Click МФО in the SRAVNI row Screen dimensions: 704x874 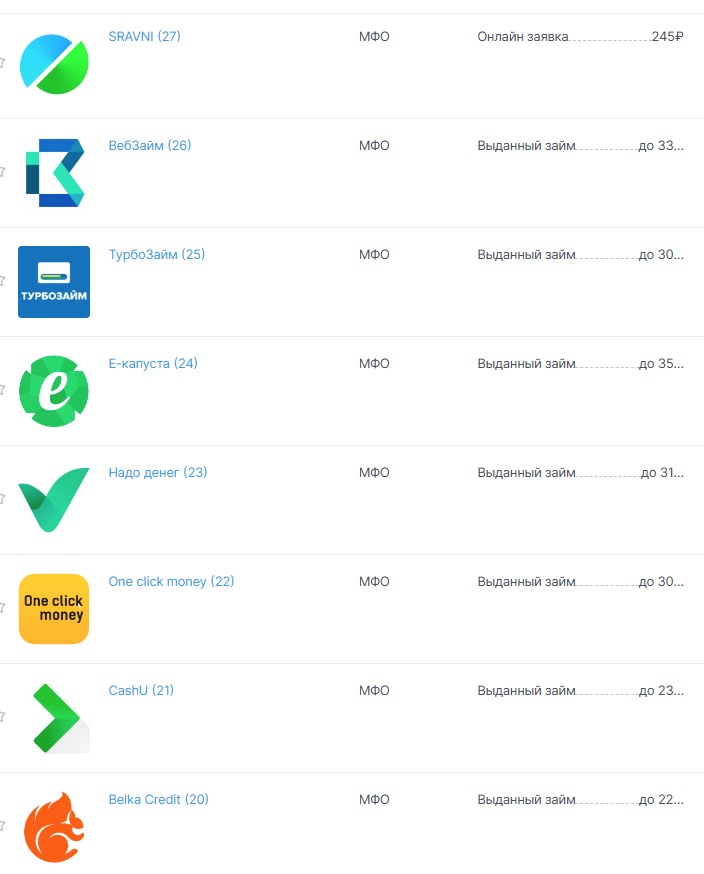click(x=374, y=37)
